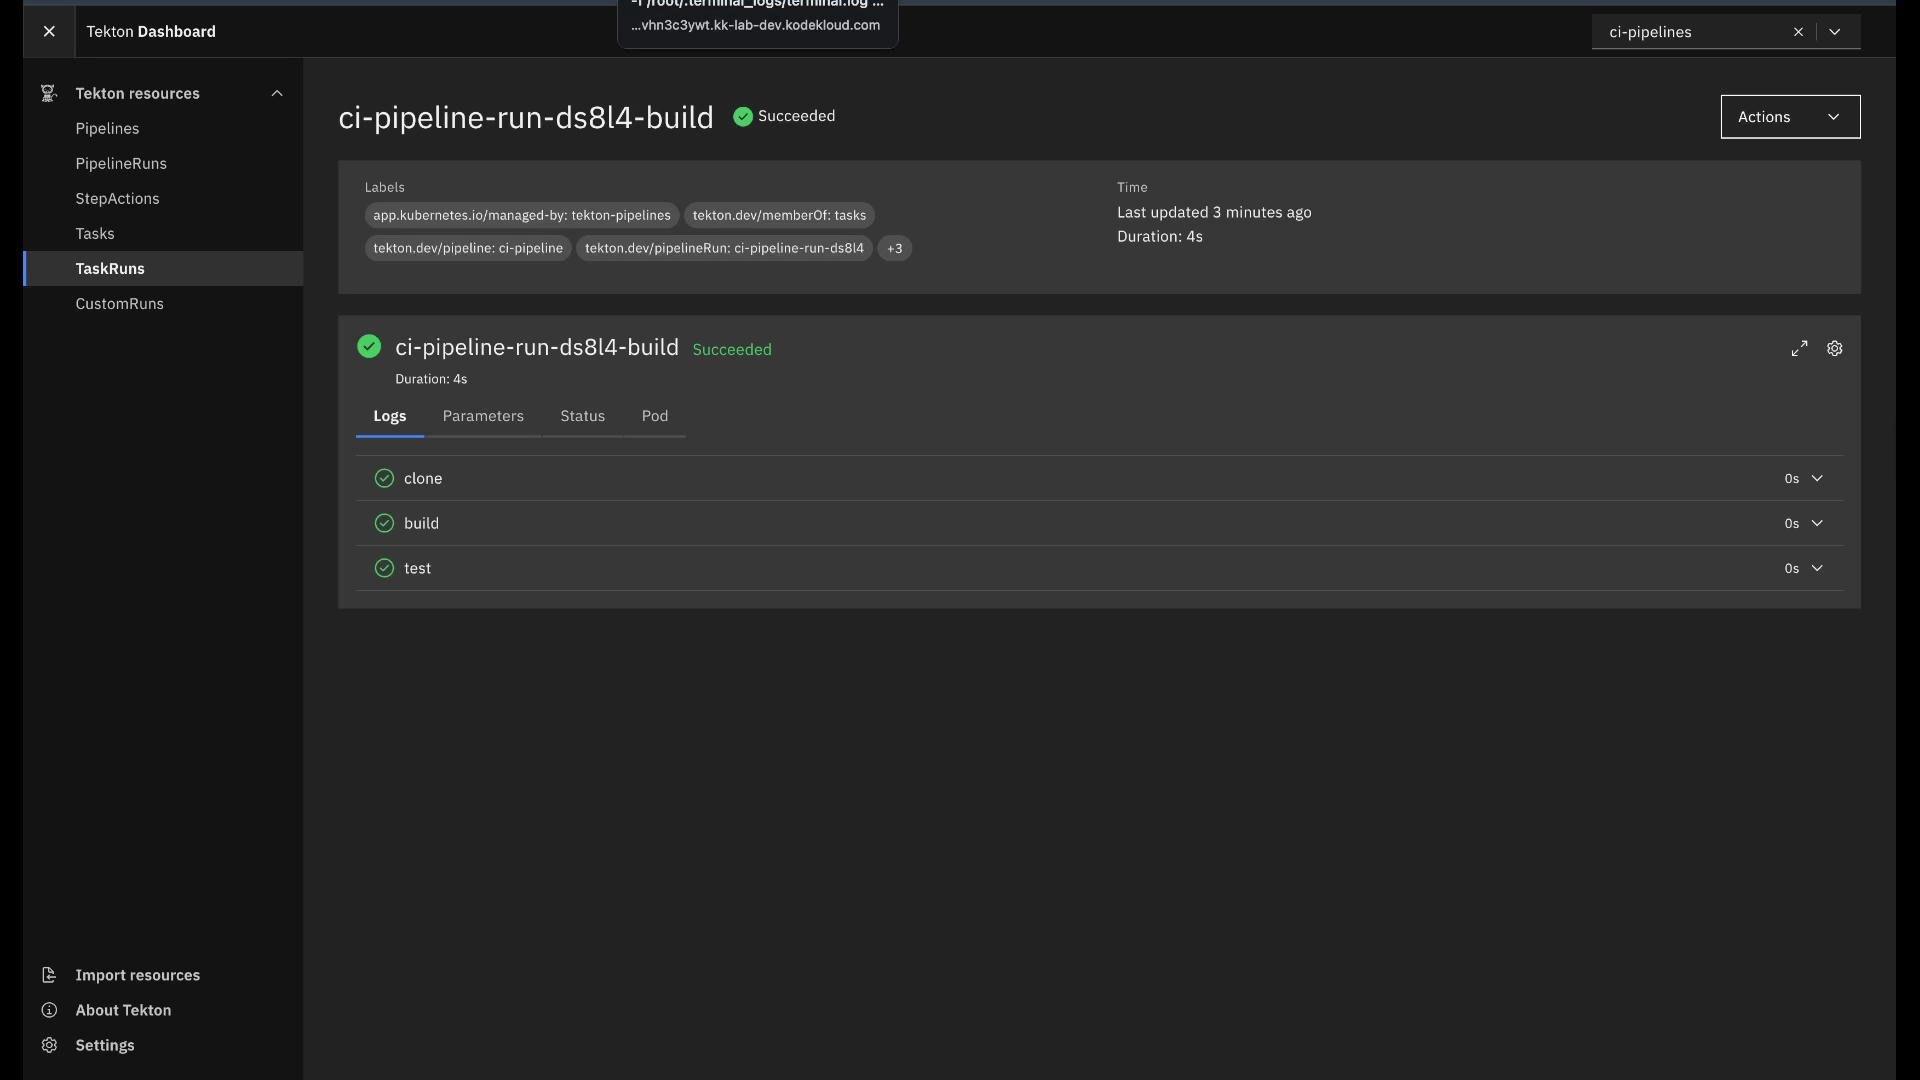
Task: Open Pipelines in the sidebar
Action: click(x=107, y=128)
